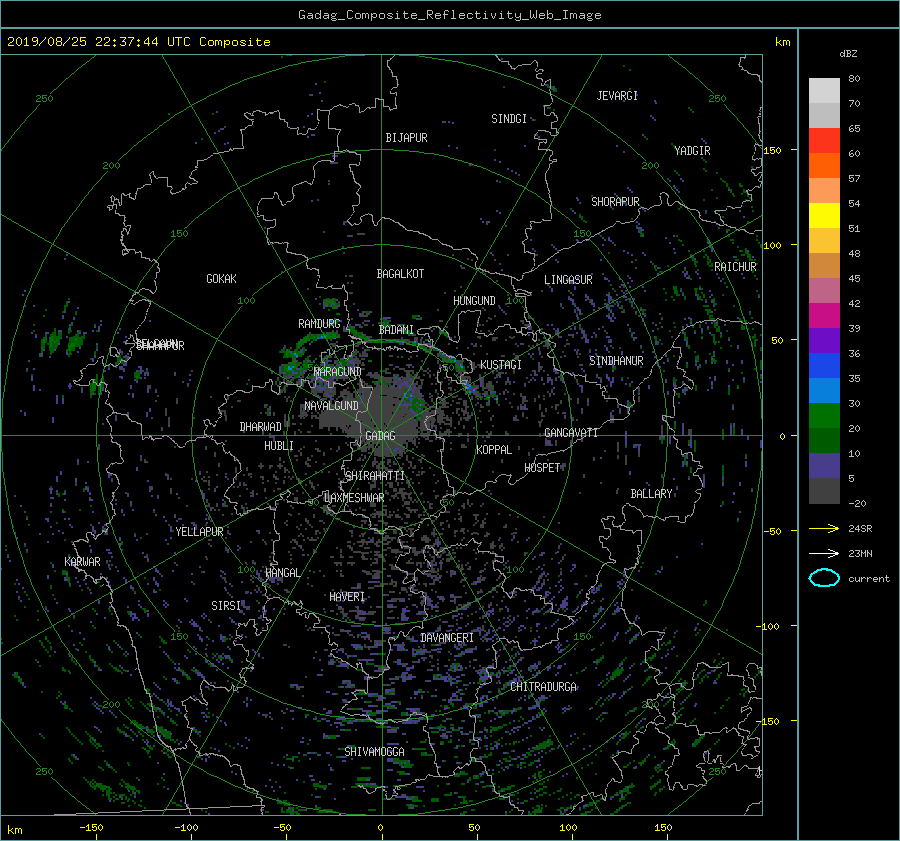Image resolution: width=900 pixels, height=841 pixels.
Task: Click the LINGASUR city label
Action: click(x=568, y=280)
